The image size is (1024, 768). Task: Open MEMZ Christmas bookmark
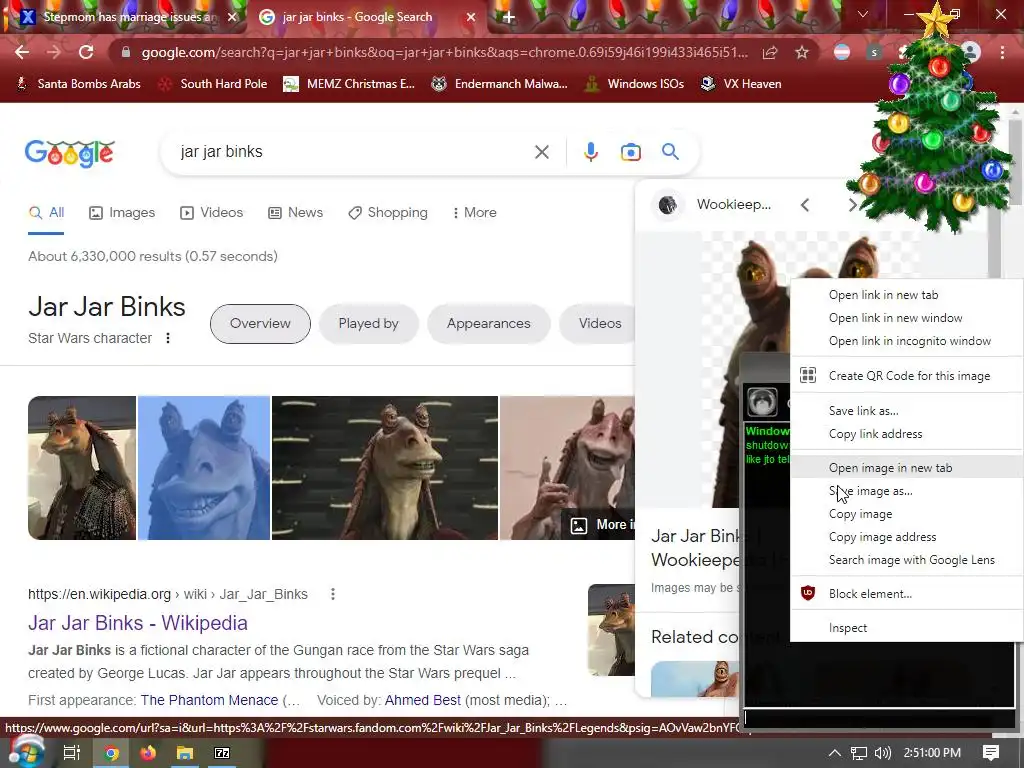click(x=349, y=84)
